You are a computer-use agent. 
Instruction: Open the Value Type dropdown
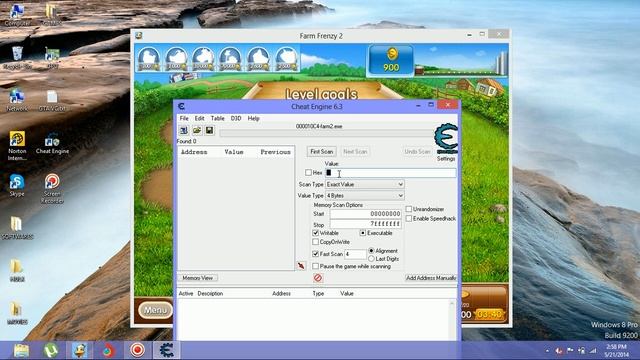(x=364, y=196)
